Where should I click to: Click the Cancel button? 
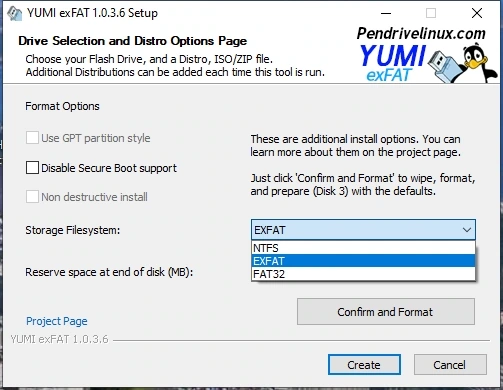click(x=450, y=365)
